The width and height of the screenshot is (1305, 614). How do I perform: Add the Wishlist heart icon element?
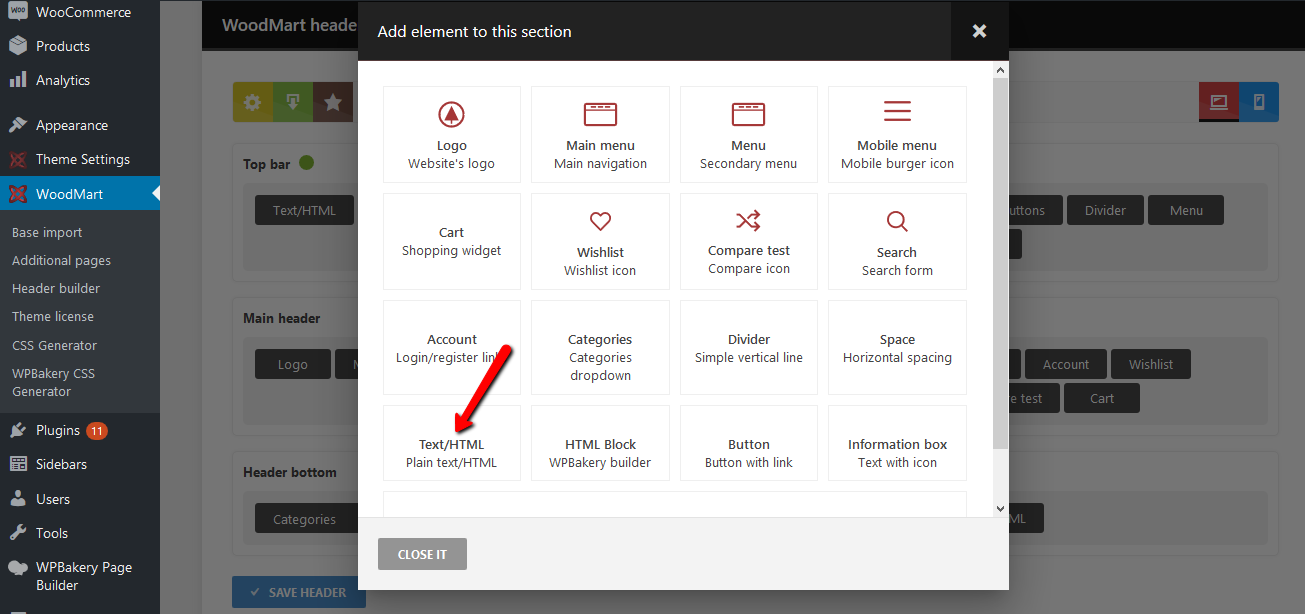click(x=600, y=241)
